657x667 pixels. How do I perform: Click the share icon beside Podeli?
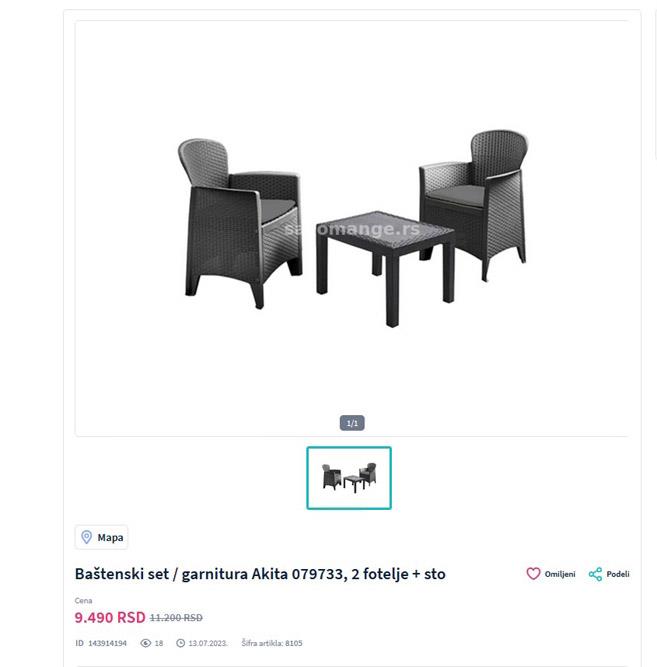[595, 574]
